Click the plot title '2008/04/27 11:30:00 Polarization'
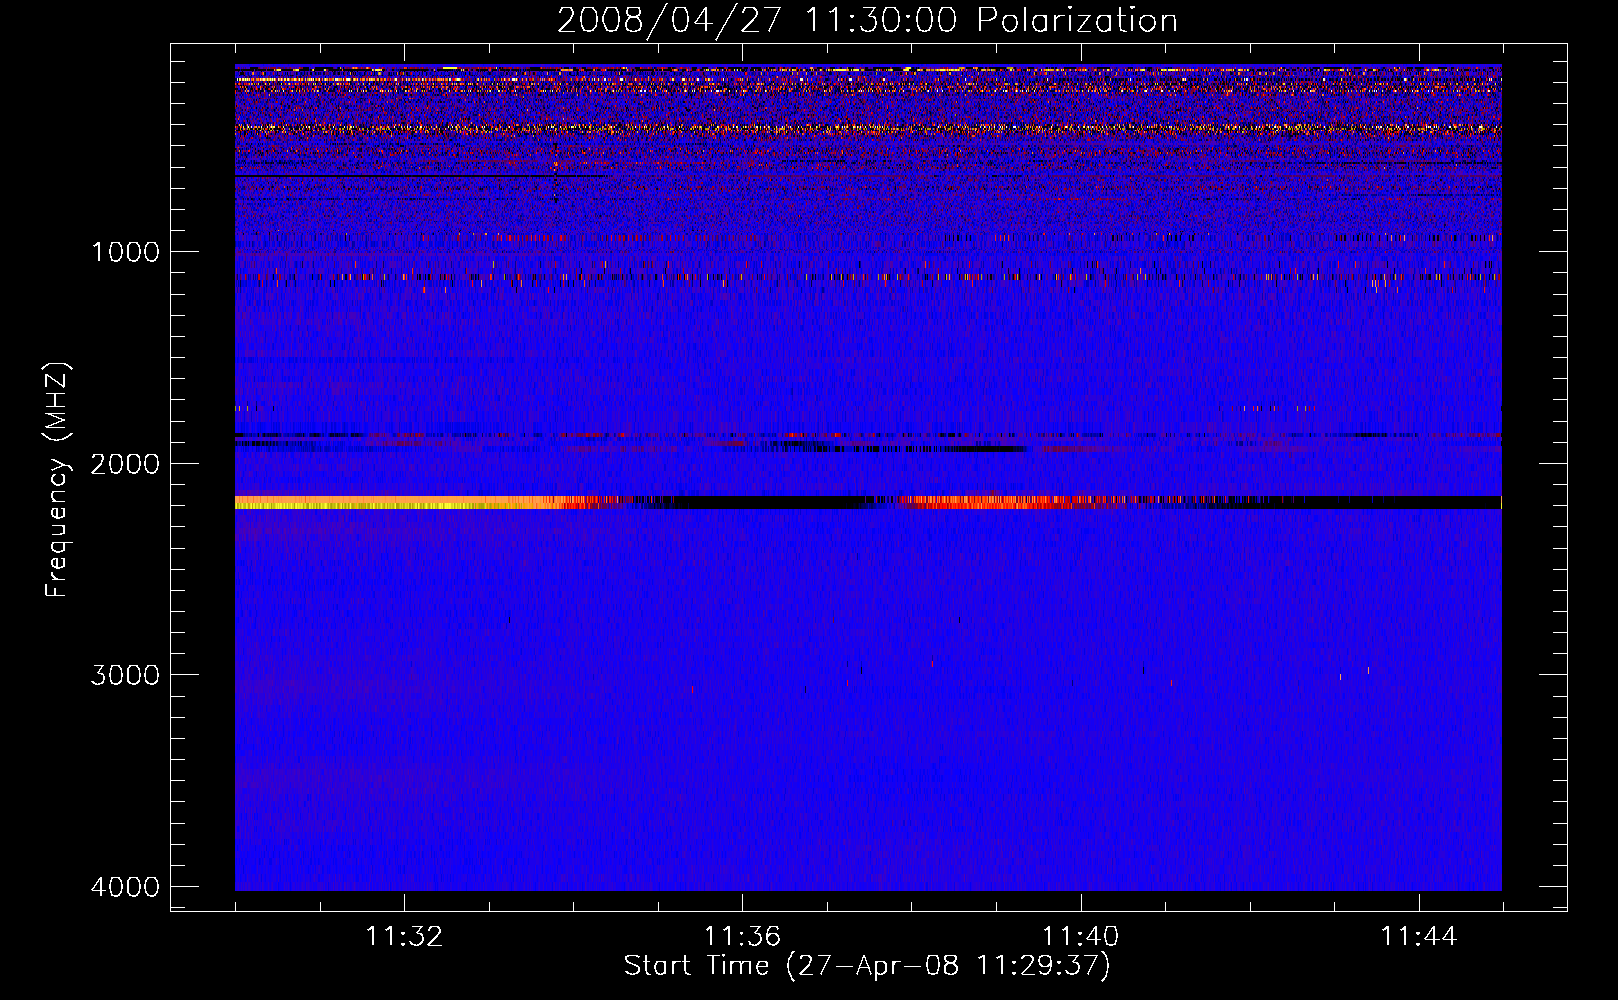This screenshot has height=1000, width=1618. (867, 20)
